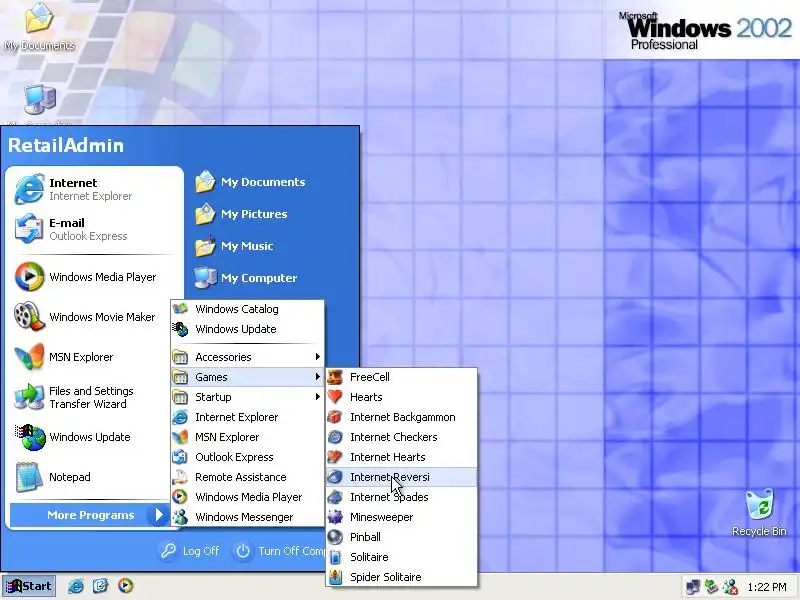
Task: Click the taskbar clock showing 1:22 PM
Action: [767, 587]
